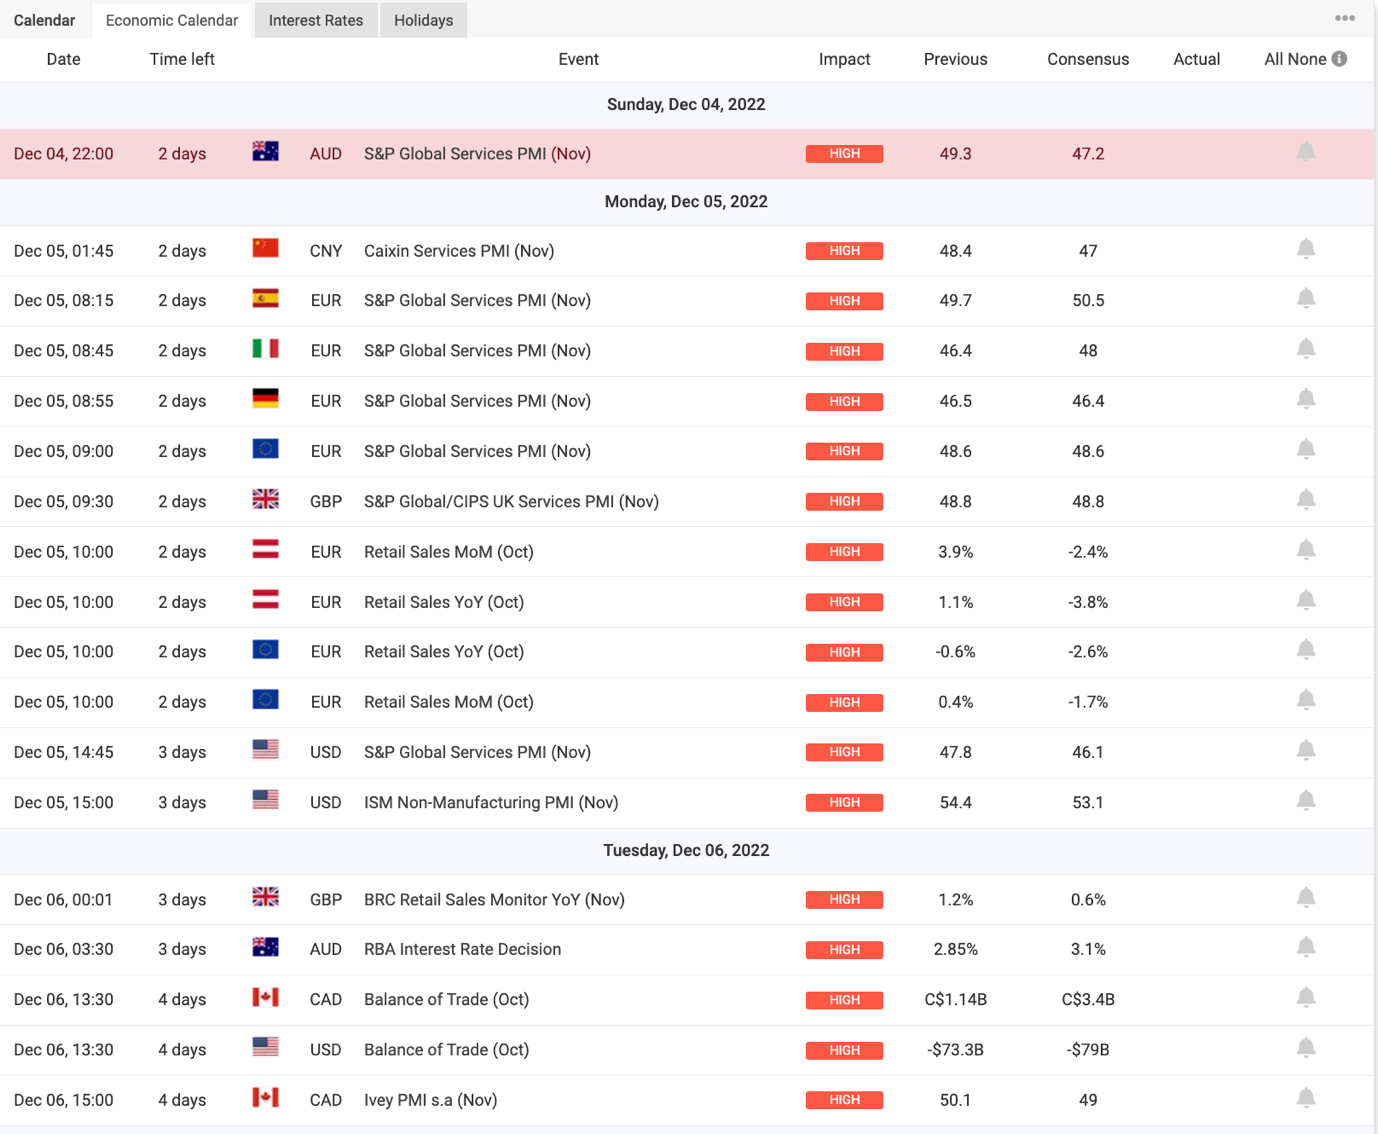
Task: Set alert bell for USD S&P Global Services PMI
Action: 1306,751
